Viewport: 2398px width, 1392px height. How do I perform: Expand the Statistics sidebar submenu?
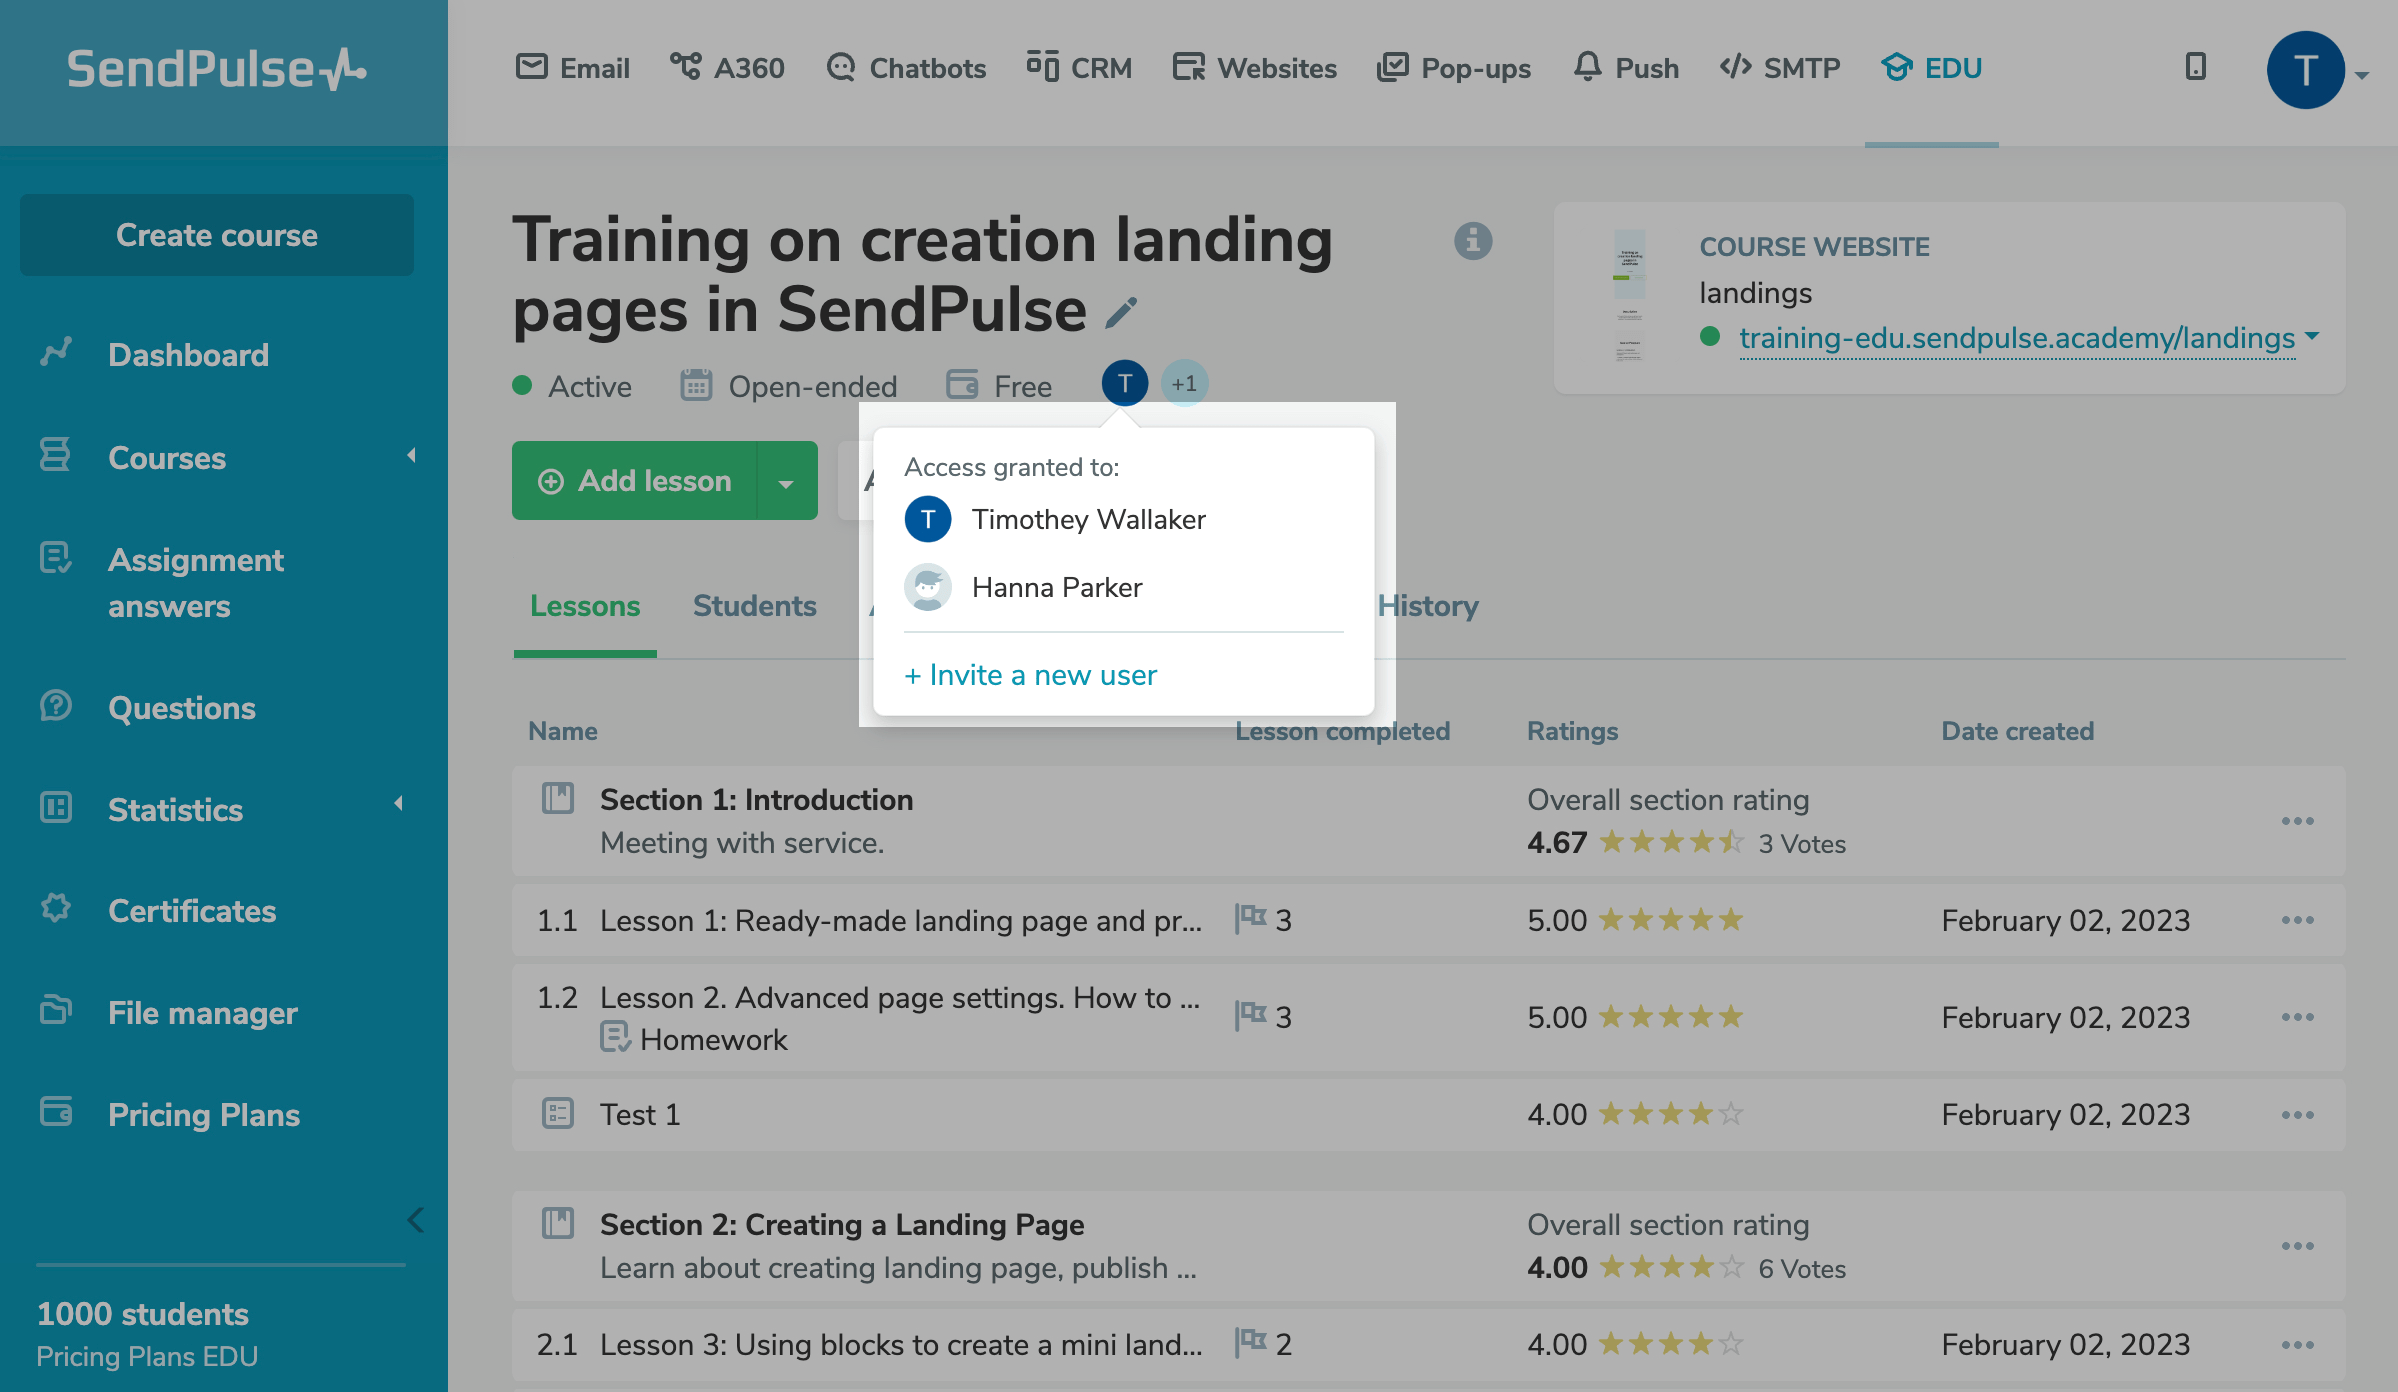[x=398, y=804]
